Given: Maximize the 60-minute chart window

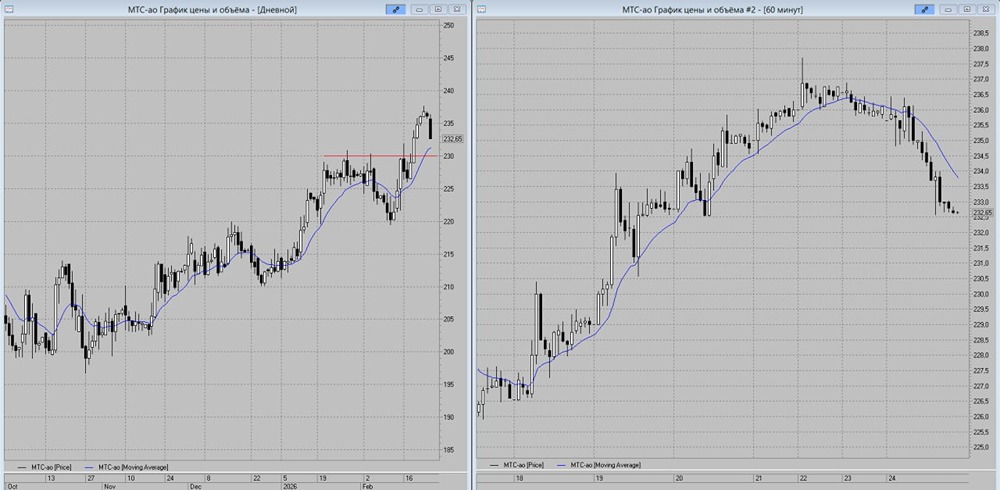Looking at the screenshot, I should (x=967, y=10).
